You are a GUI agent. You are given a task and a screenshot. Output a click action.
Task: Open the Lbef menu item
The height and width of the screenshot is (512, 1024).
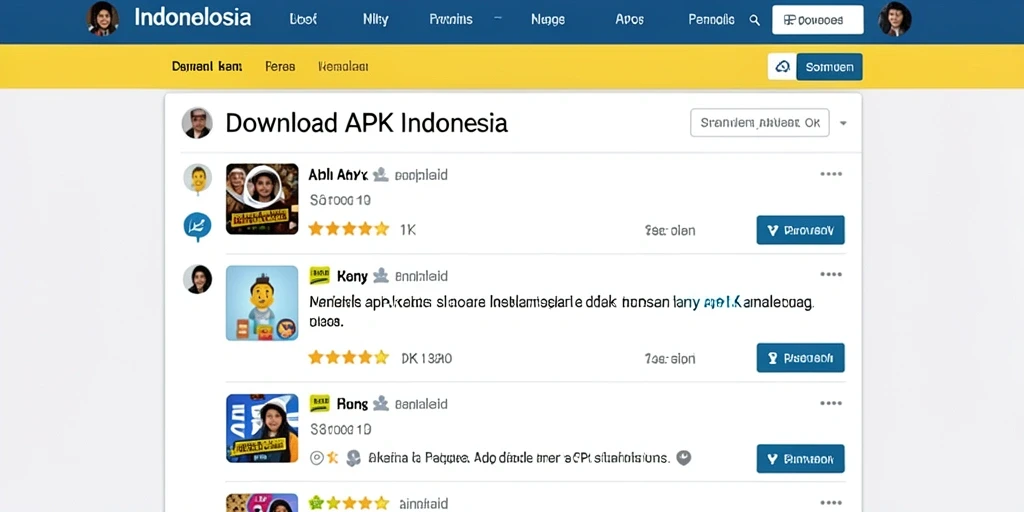point(303,20)
